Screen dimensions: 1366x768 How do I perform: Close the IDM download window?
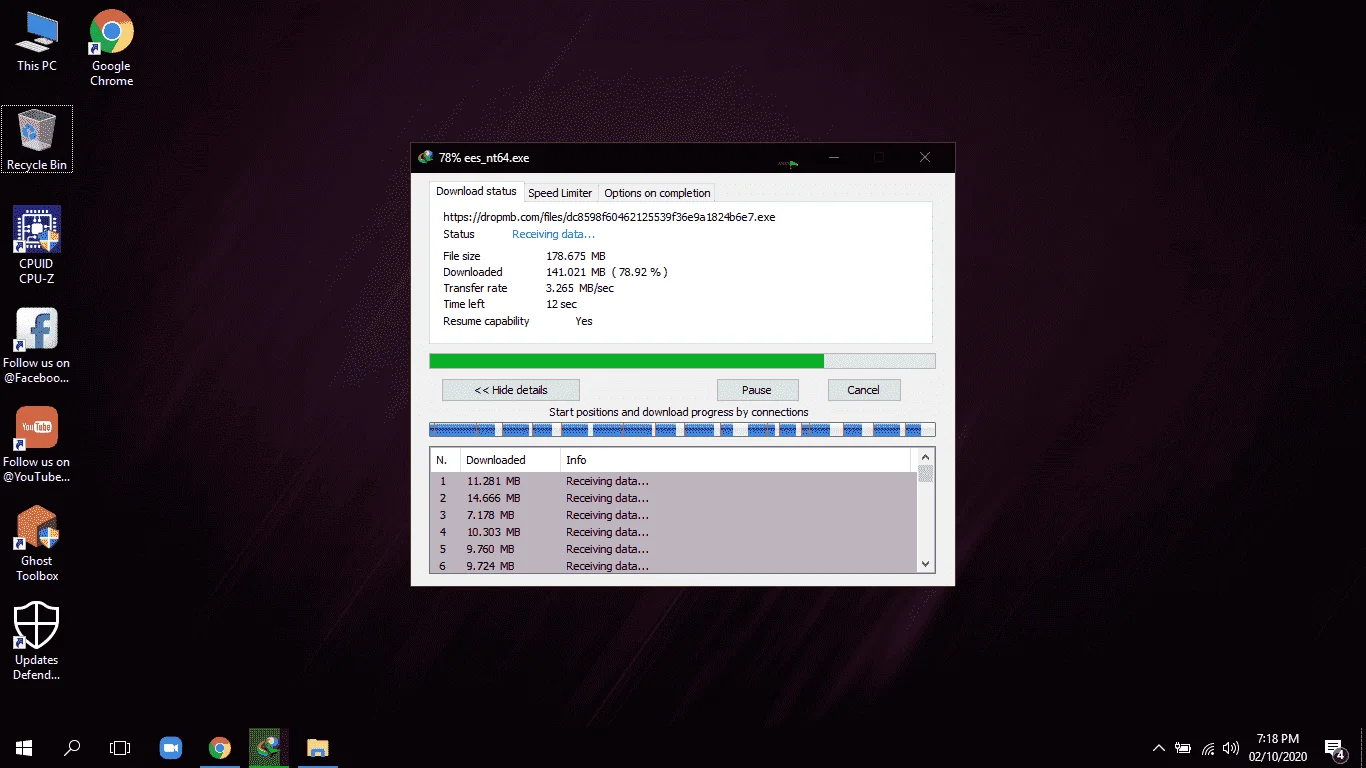click(x=925, y=157)
